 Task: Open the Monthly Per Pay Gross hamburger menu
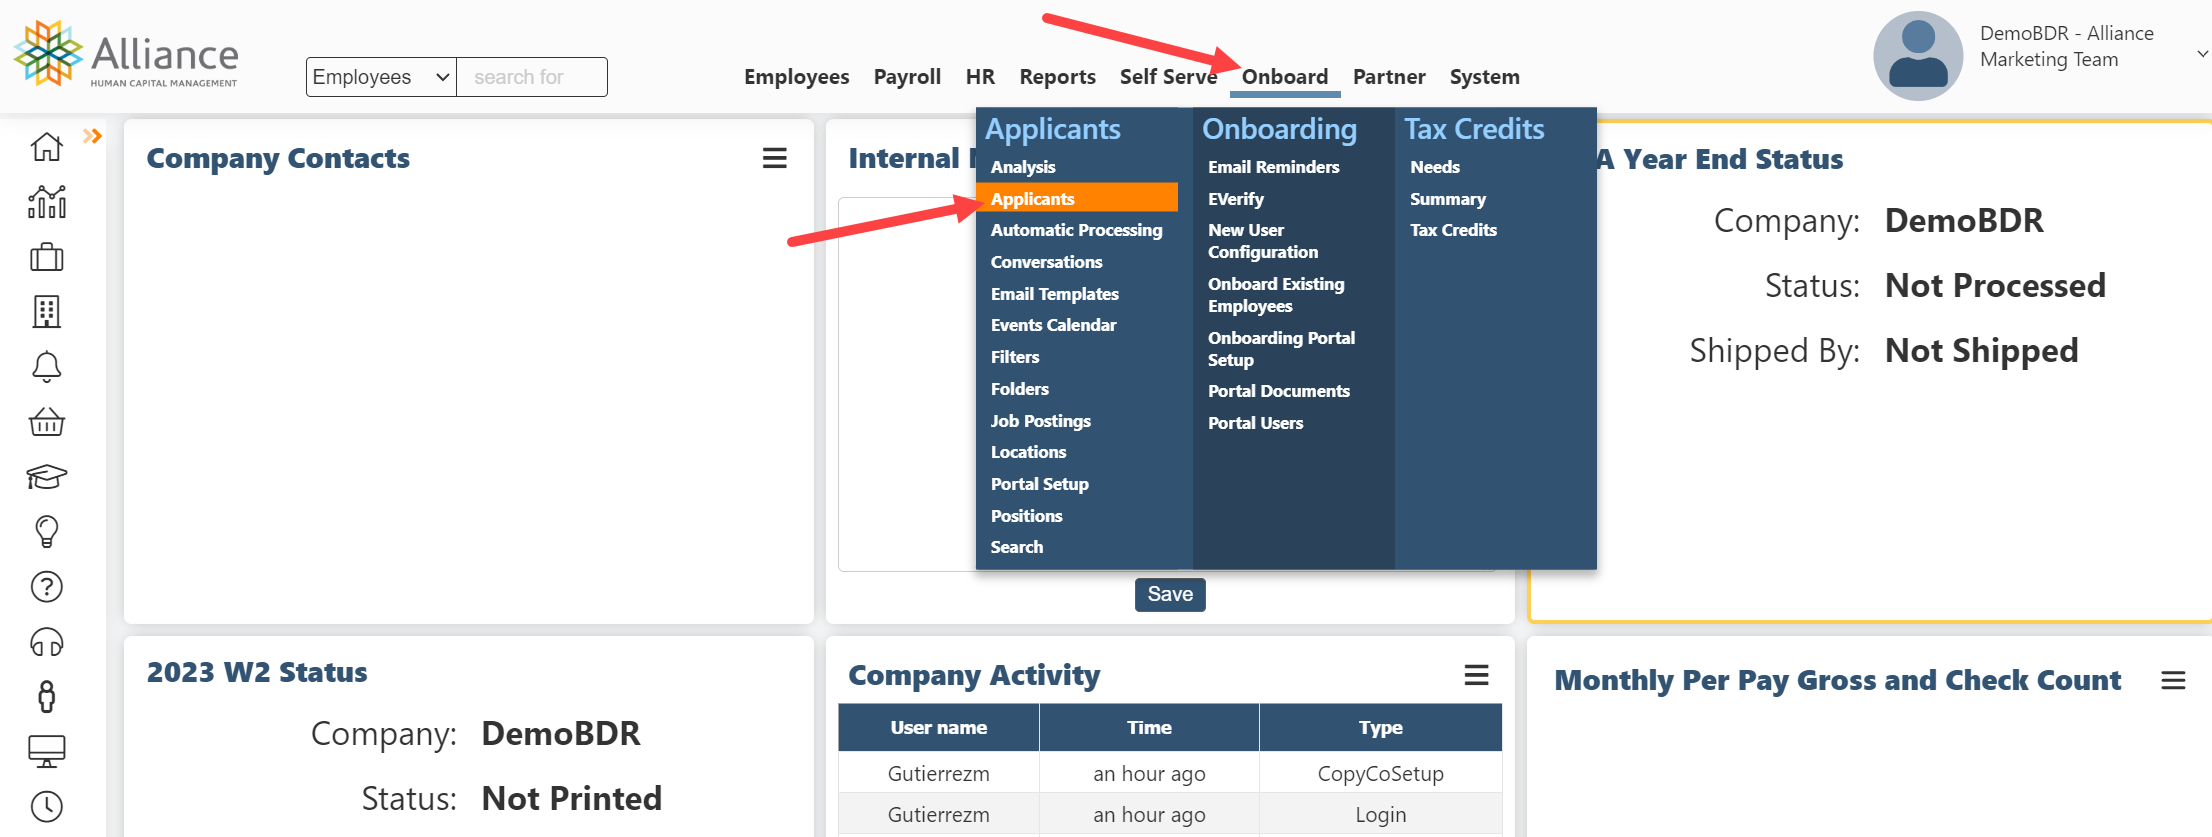pos(2173,680)
